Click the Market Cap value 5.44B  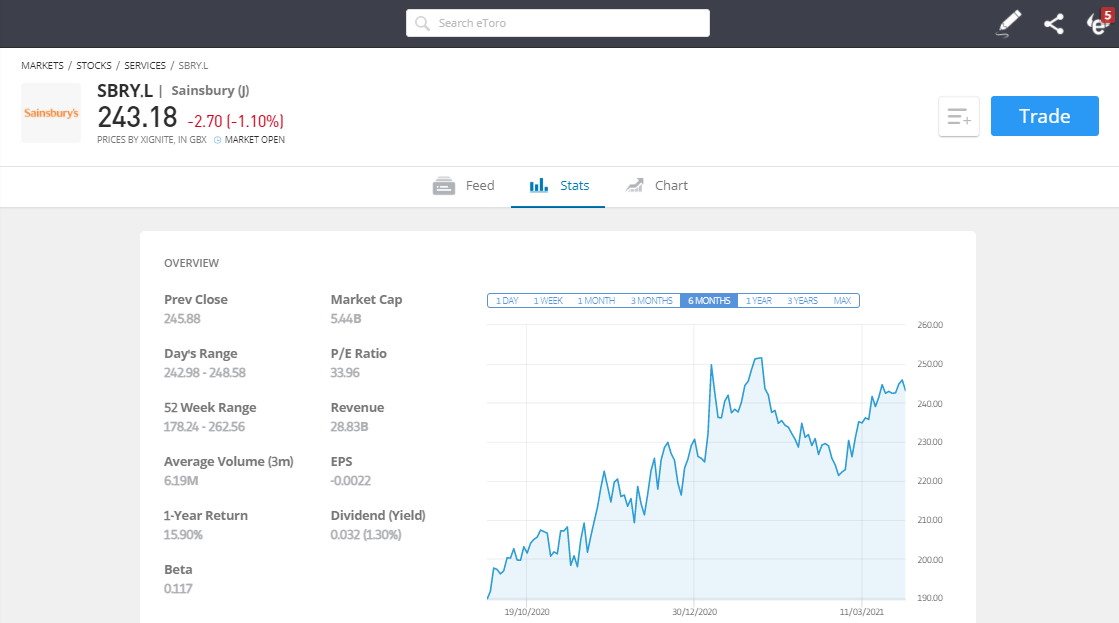pyautogui.click(x=346, y=319)
